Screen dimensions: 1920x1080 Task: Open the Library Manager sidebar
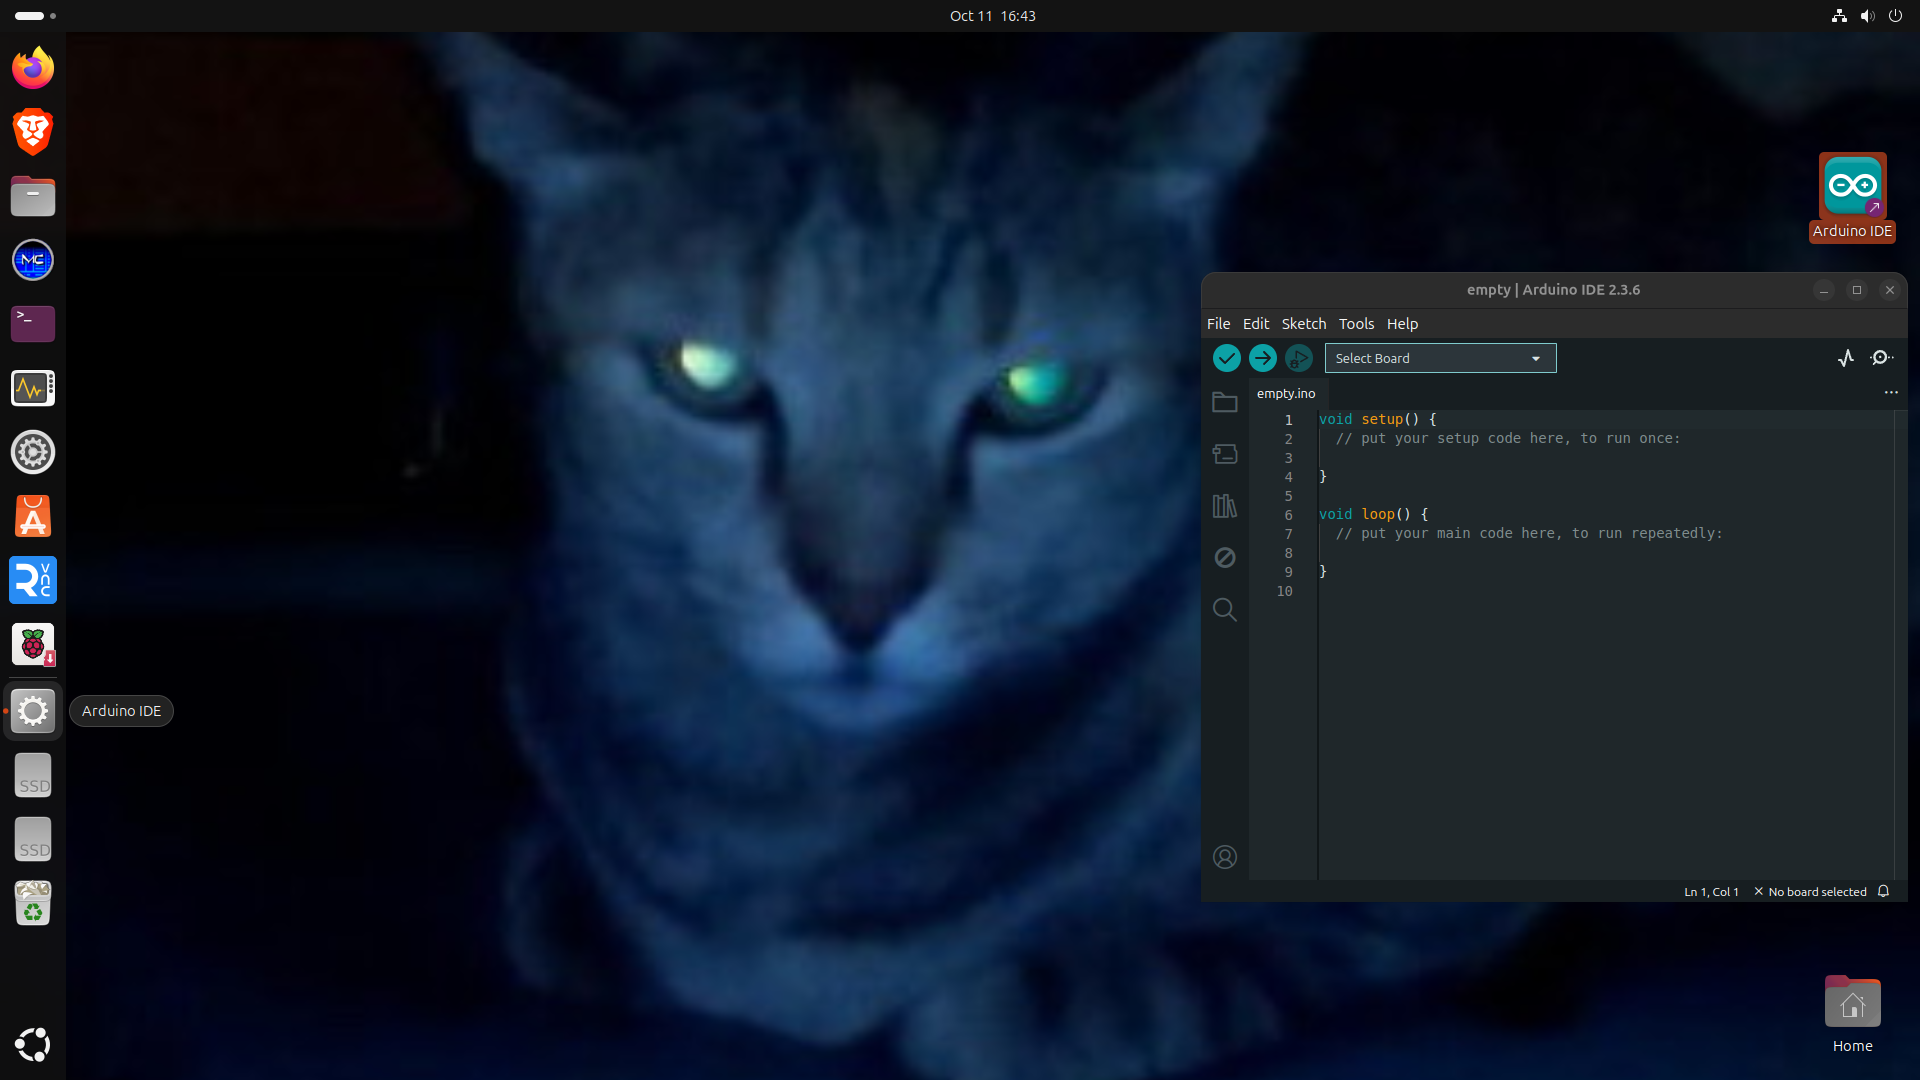click(x=1224, y=506)
